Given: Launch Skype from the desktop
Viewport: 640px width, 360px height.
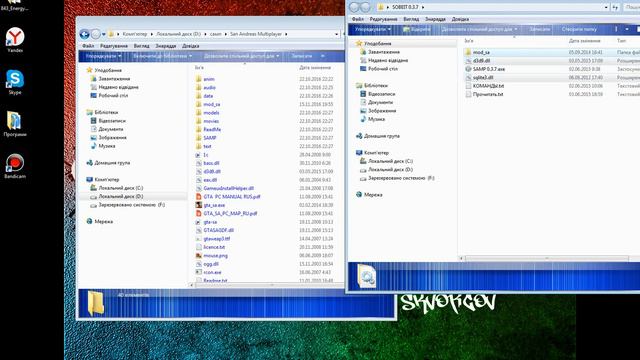Looking at the screenshot, I should coord(15,79).
